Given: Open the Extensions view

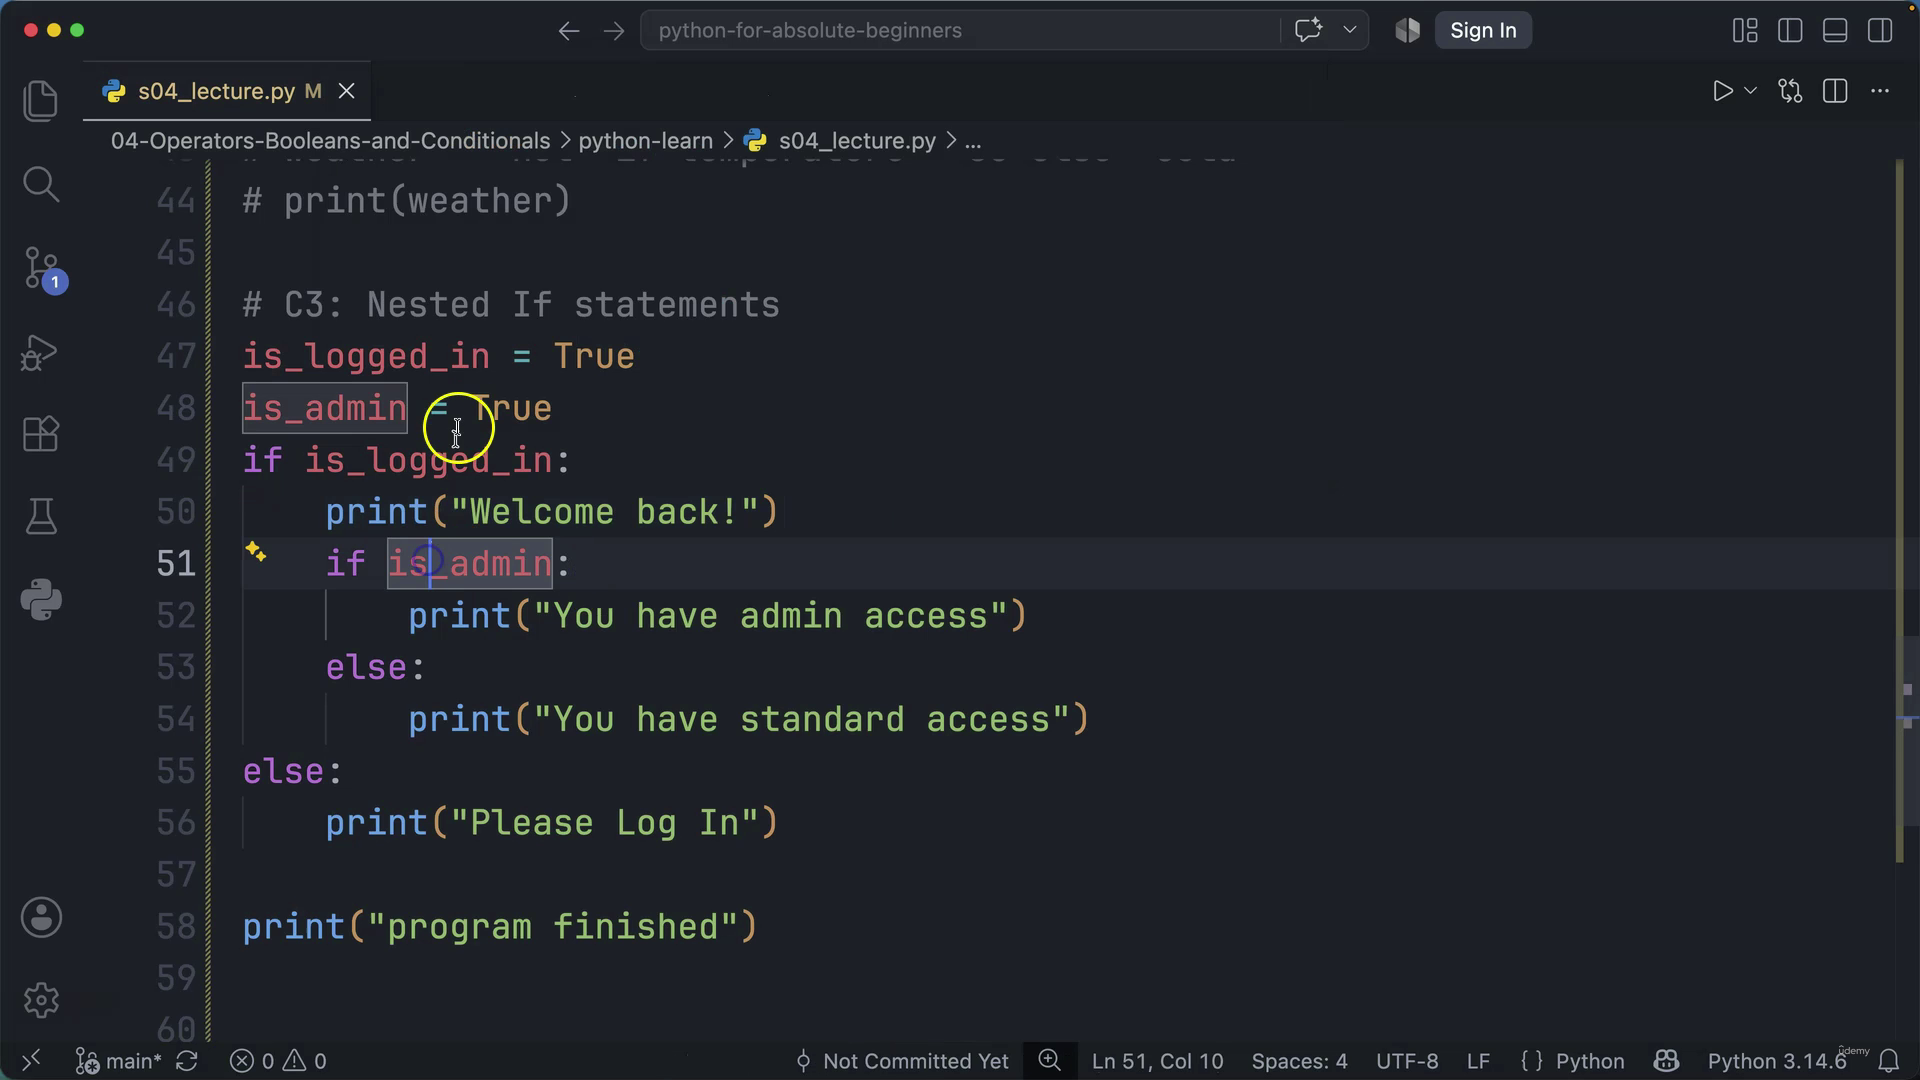Looking at the screenshot, I should tap(41, 434).
